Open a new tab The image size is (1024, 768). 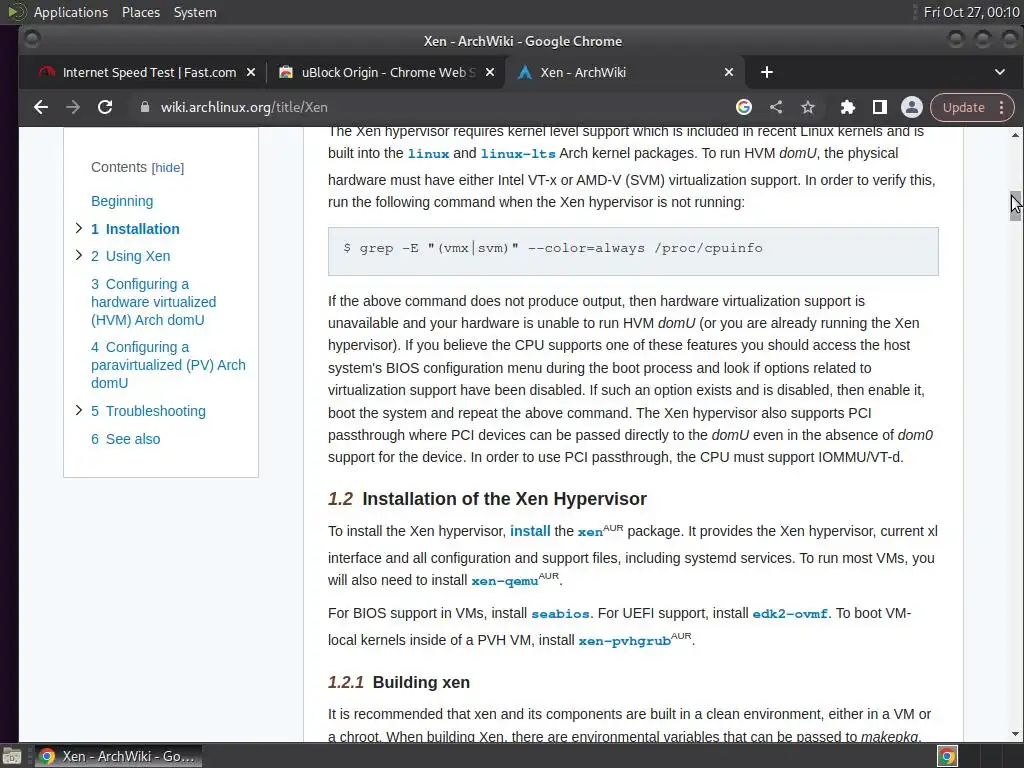click(767, 72)
